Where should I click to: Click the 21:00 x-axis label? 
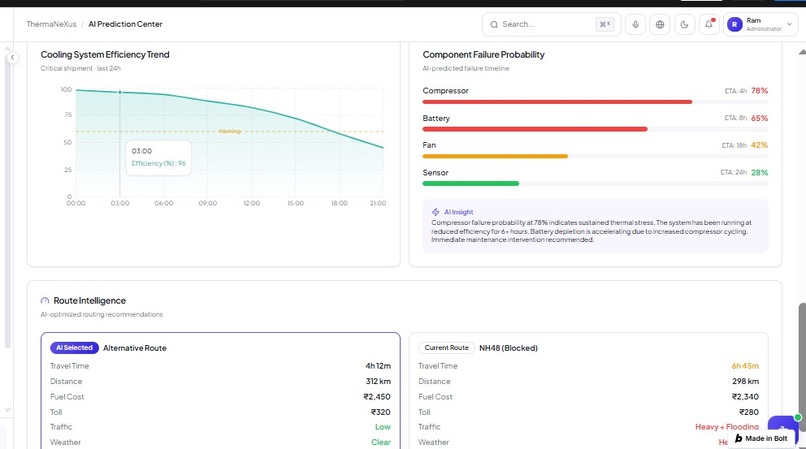[x=378, y=203]
